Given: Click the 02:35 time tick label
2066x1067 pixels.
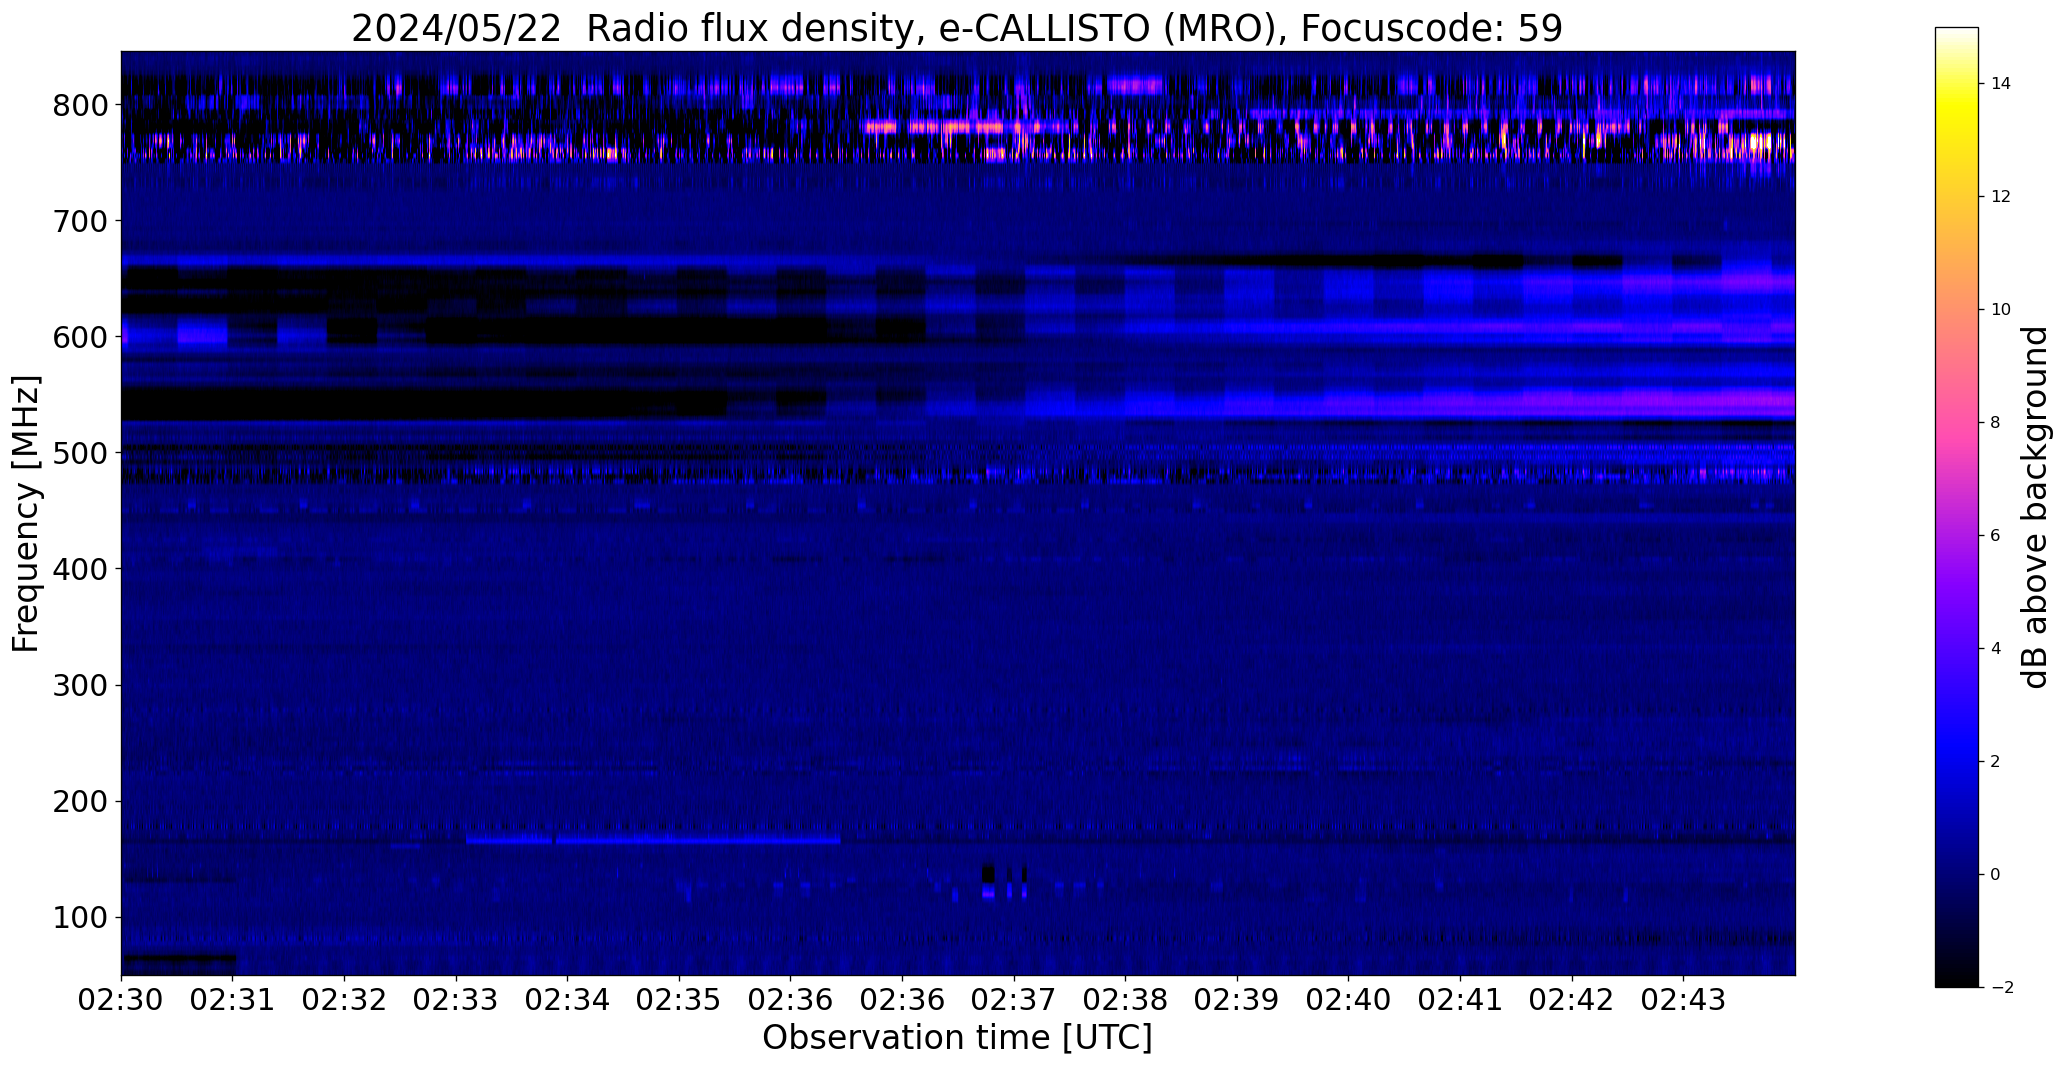Looking at the screenshot, I should click(680, 1000).
